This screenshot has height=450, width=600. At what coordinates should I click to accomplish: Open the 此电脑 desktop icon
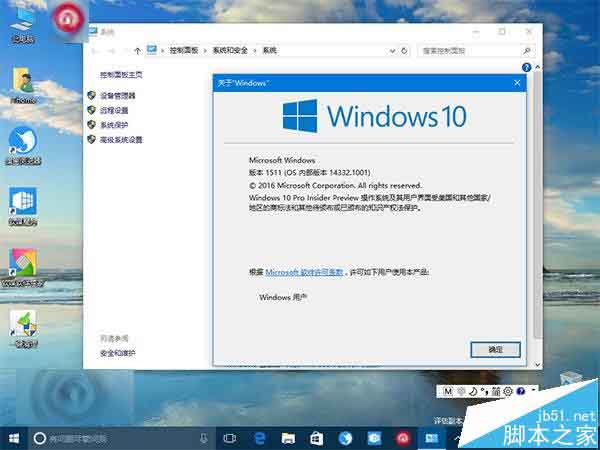(23, 25)
